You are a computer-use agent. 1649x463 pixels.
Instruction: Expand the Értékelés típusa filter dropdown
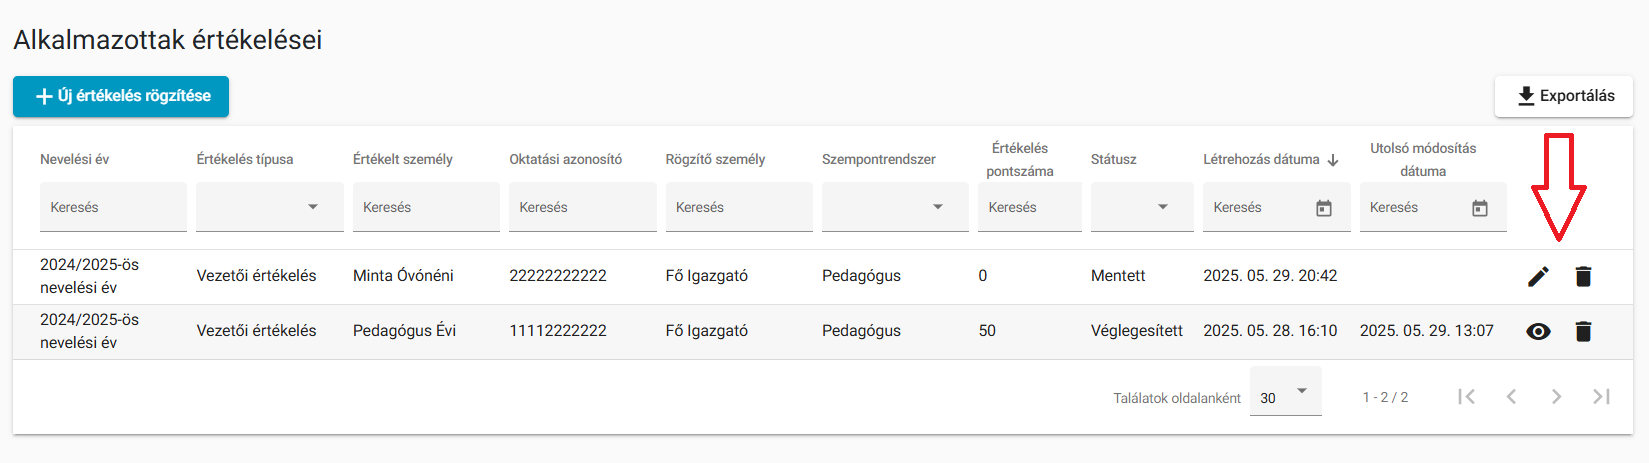point(270,207)
